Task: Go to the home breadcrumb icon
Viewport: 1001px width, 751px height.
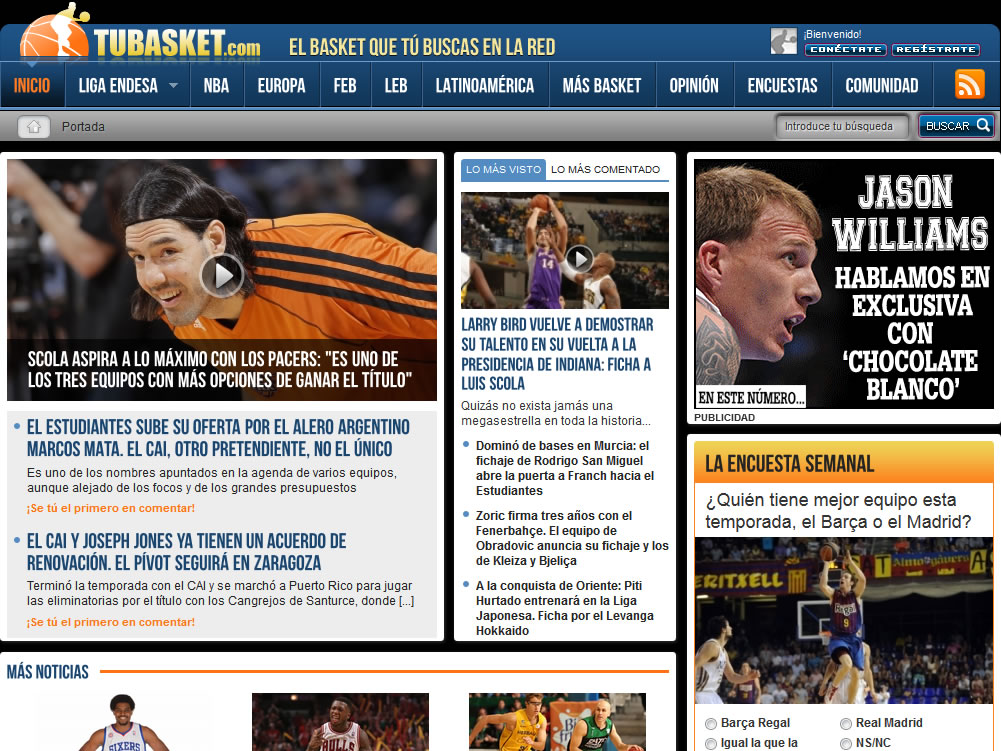Action: 34,126
